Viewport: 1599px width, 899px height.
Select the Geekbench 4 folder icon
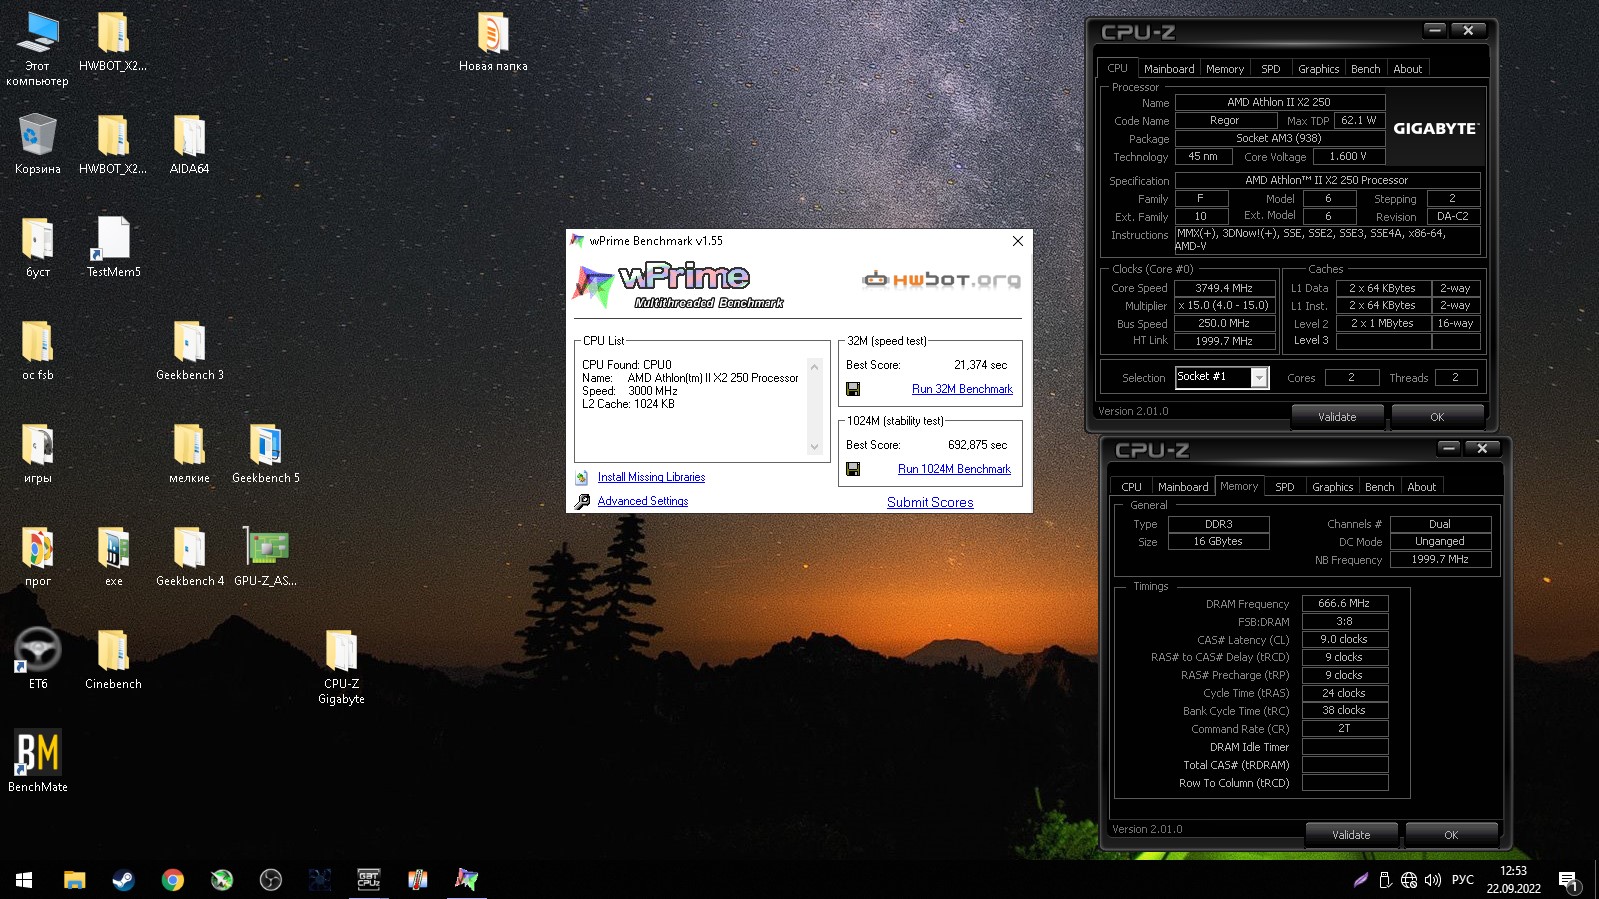point(189,557)
